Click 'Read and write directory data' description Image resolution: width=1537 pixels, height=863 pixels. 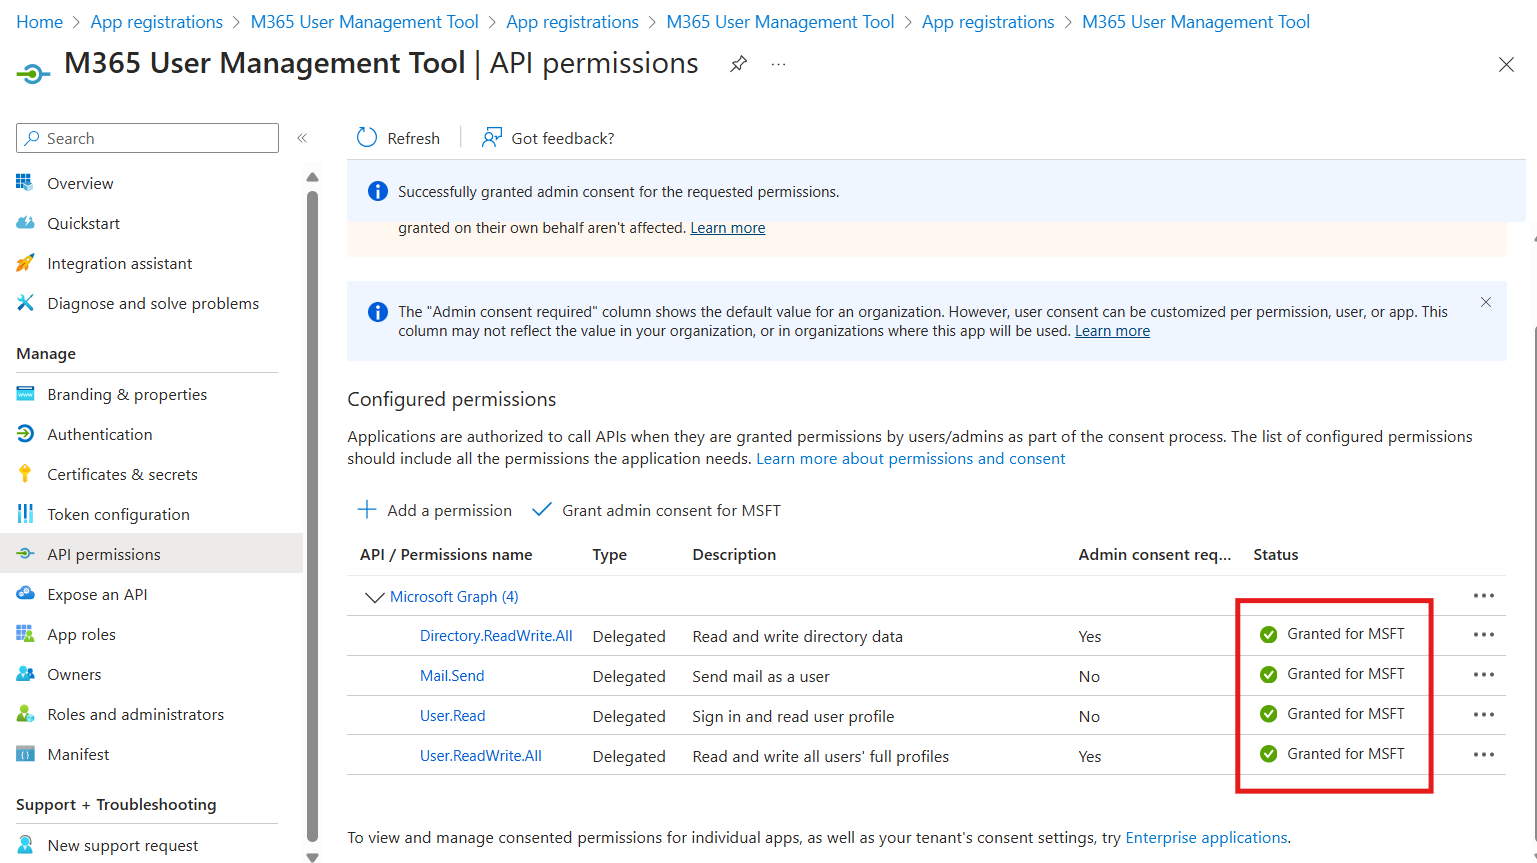798,636
